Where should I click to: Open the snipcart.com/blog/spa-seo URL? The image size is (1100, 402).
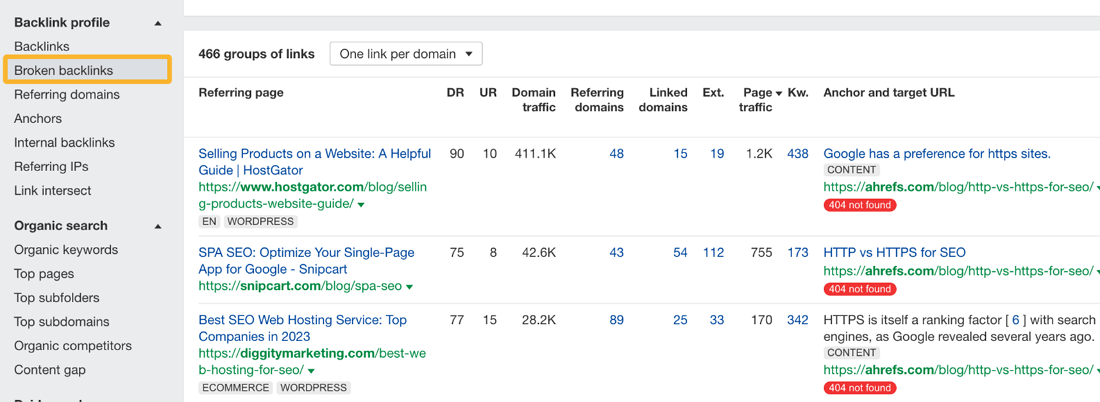tap(300, 286)
